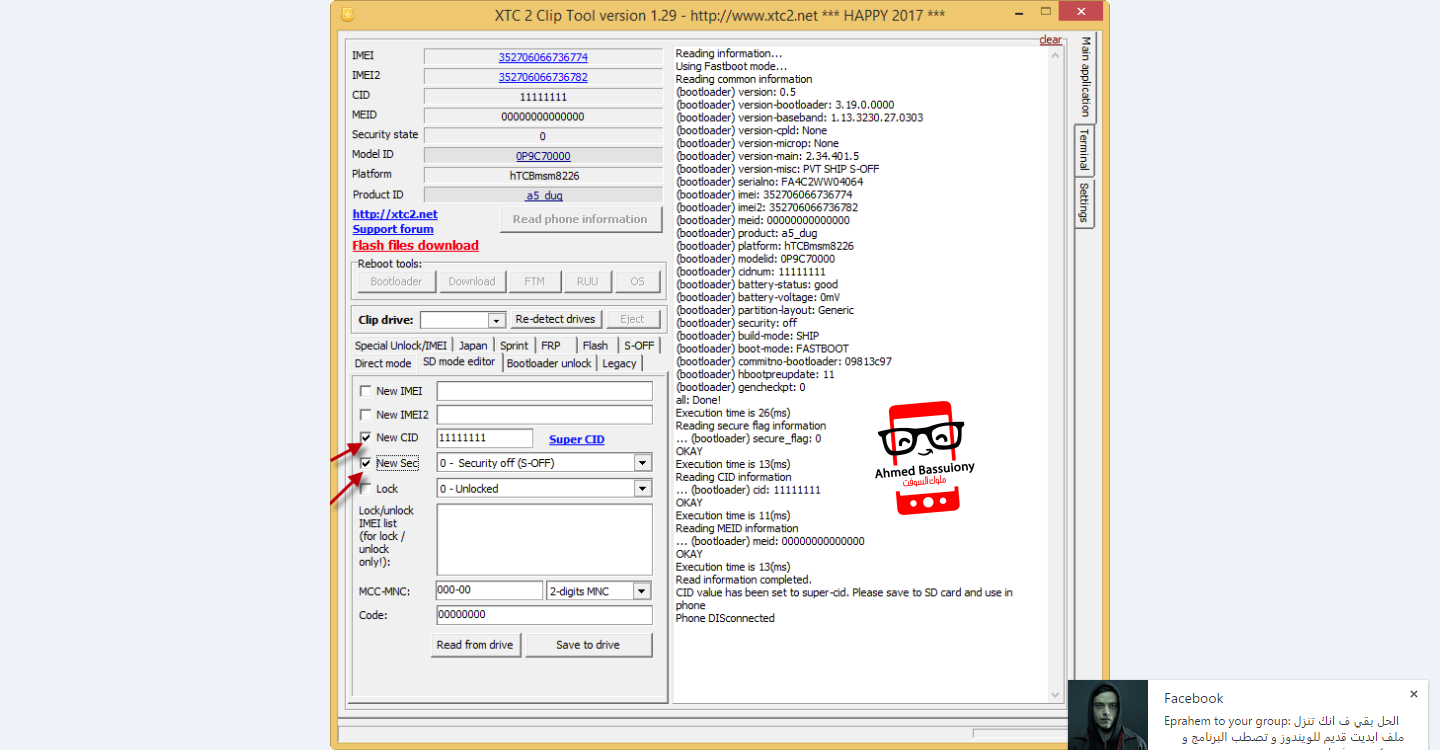
Task: Click the Eject button
Action: (633, 319)
